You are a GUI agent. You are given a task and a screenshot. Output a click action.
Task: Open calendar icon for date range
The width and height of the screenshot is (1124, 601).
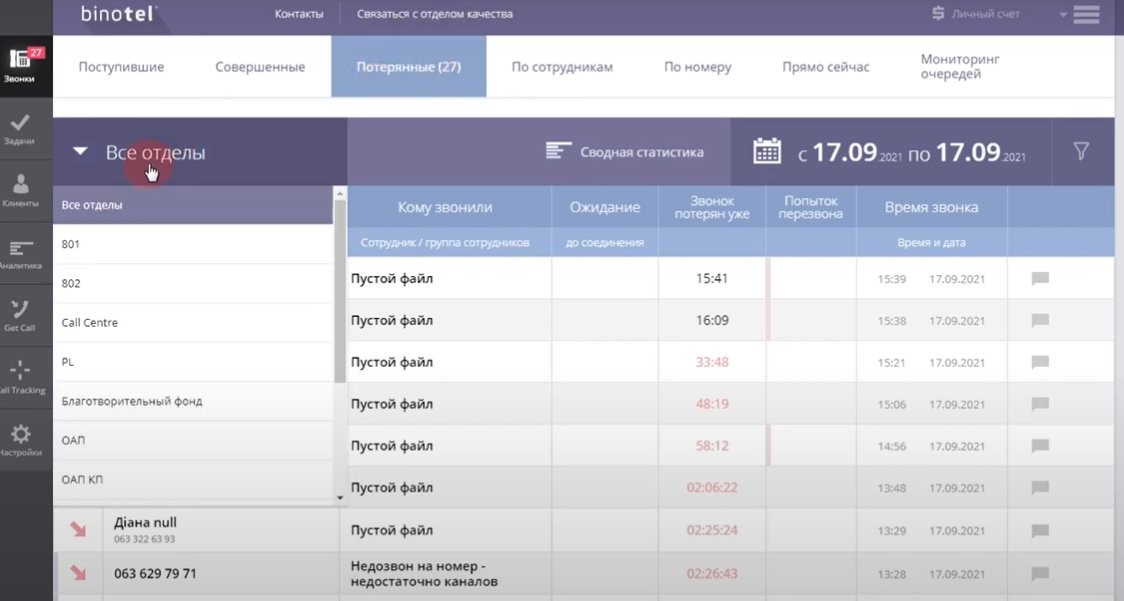(x=767, y=152)
